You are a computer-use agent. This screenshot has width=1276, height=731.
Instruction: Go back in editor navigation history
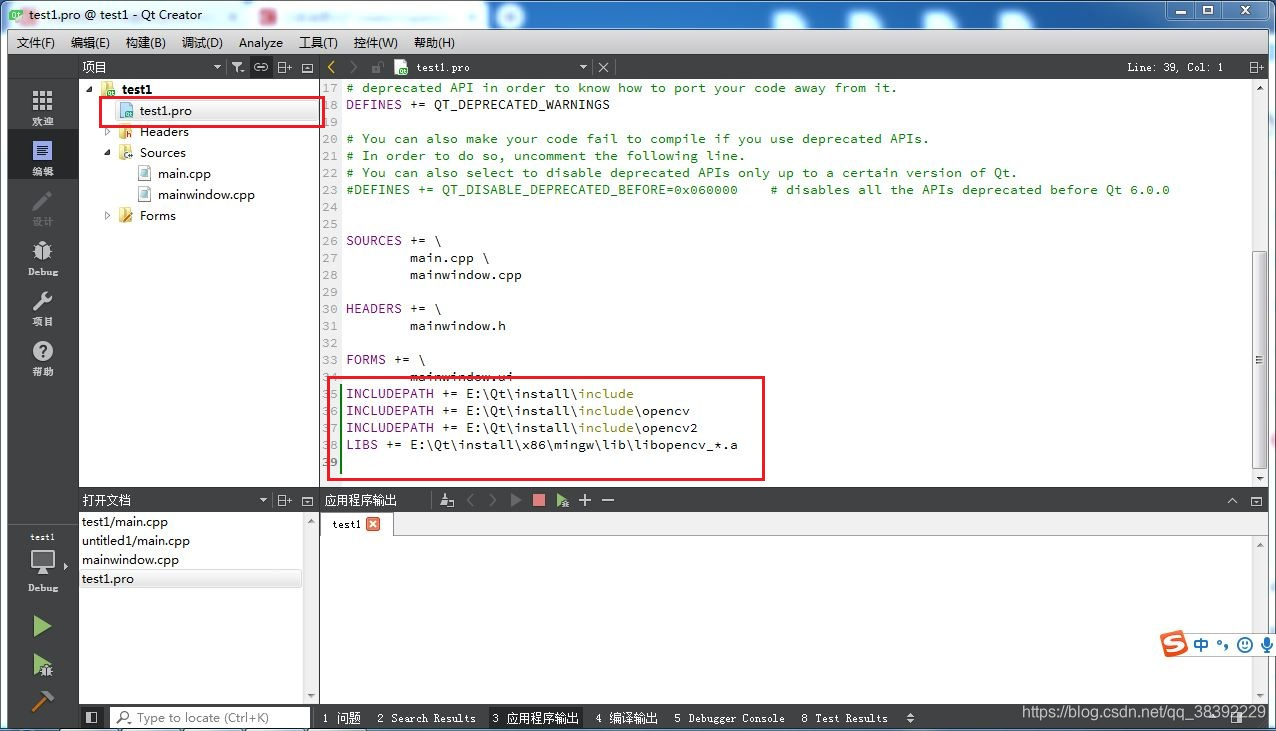coord(331,67)
